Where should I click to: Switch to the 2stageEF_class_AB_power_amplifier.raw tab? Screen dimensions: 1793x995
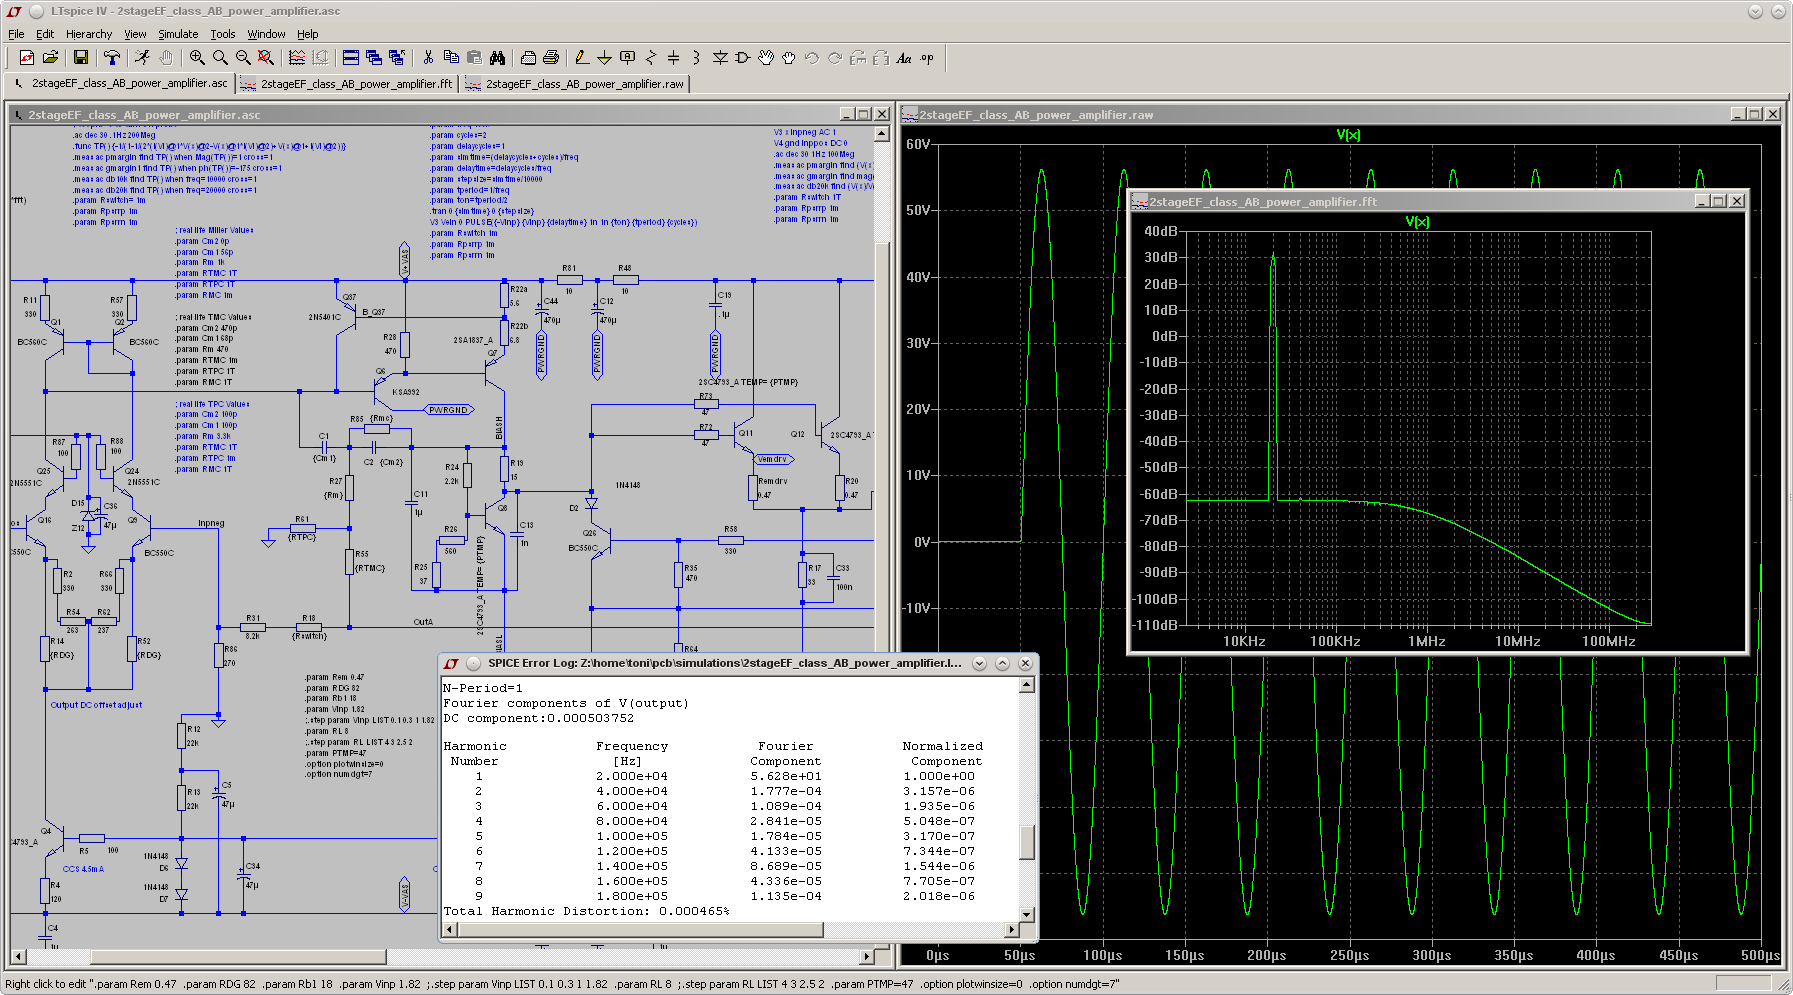pyautogui.click(x=575, y=84)
